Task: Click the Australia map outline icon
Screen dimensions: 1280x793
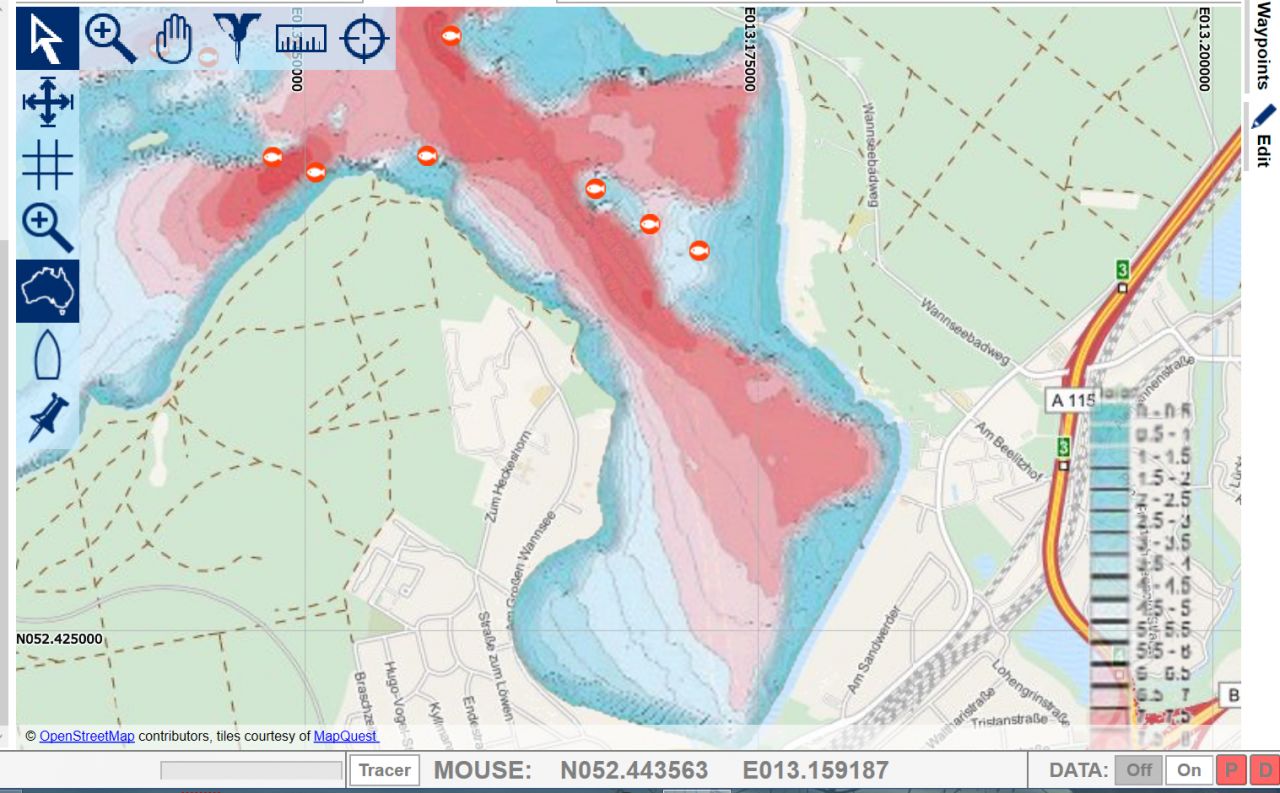Action: coord(47,291)
